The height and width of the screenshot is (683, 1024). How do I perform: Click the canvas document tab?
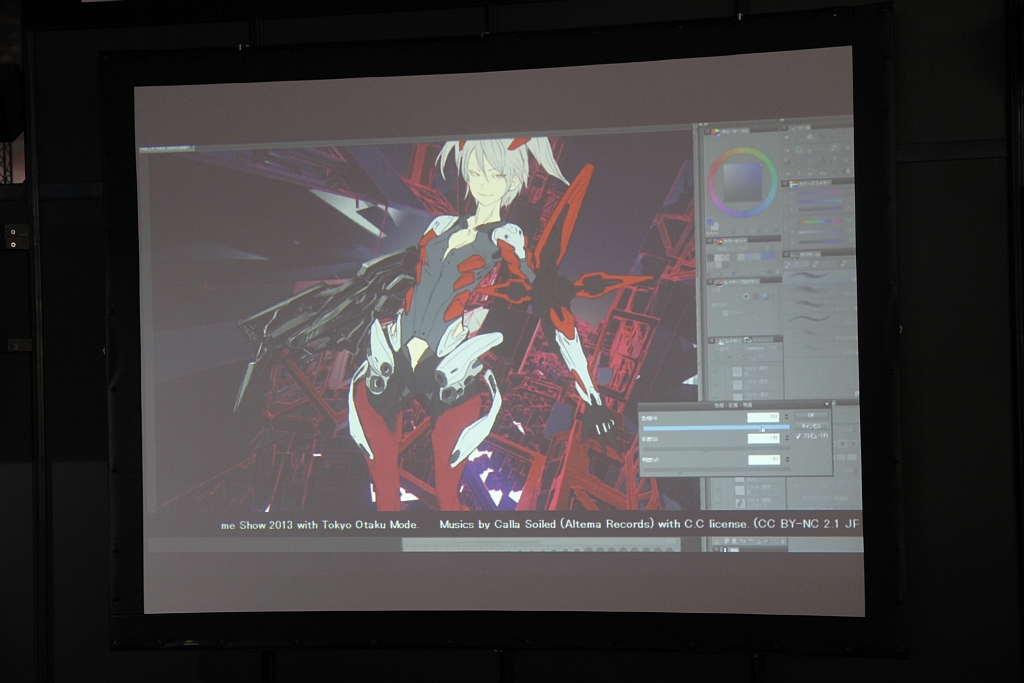pyautogui.click(x=166, y=149)
